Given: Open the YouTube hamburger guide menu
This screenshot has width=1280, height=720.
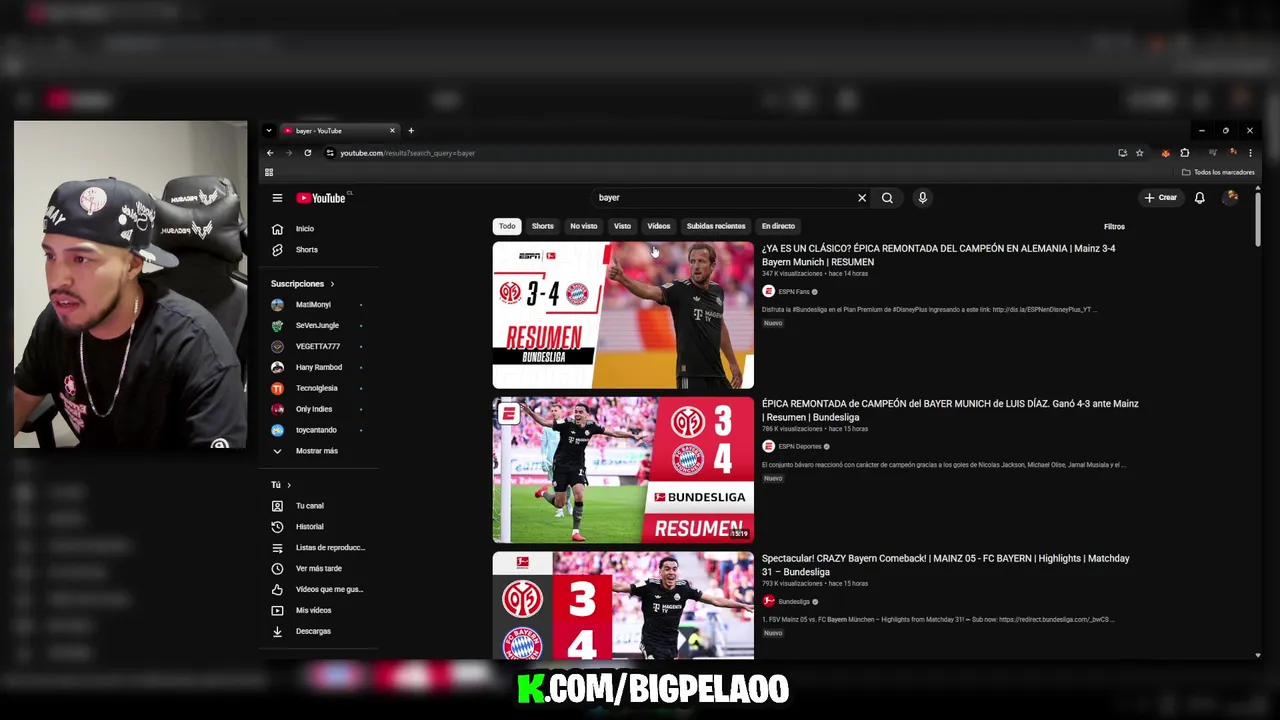Looking at the screenshot, I should coord(277,198).
